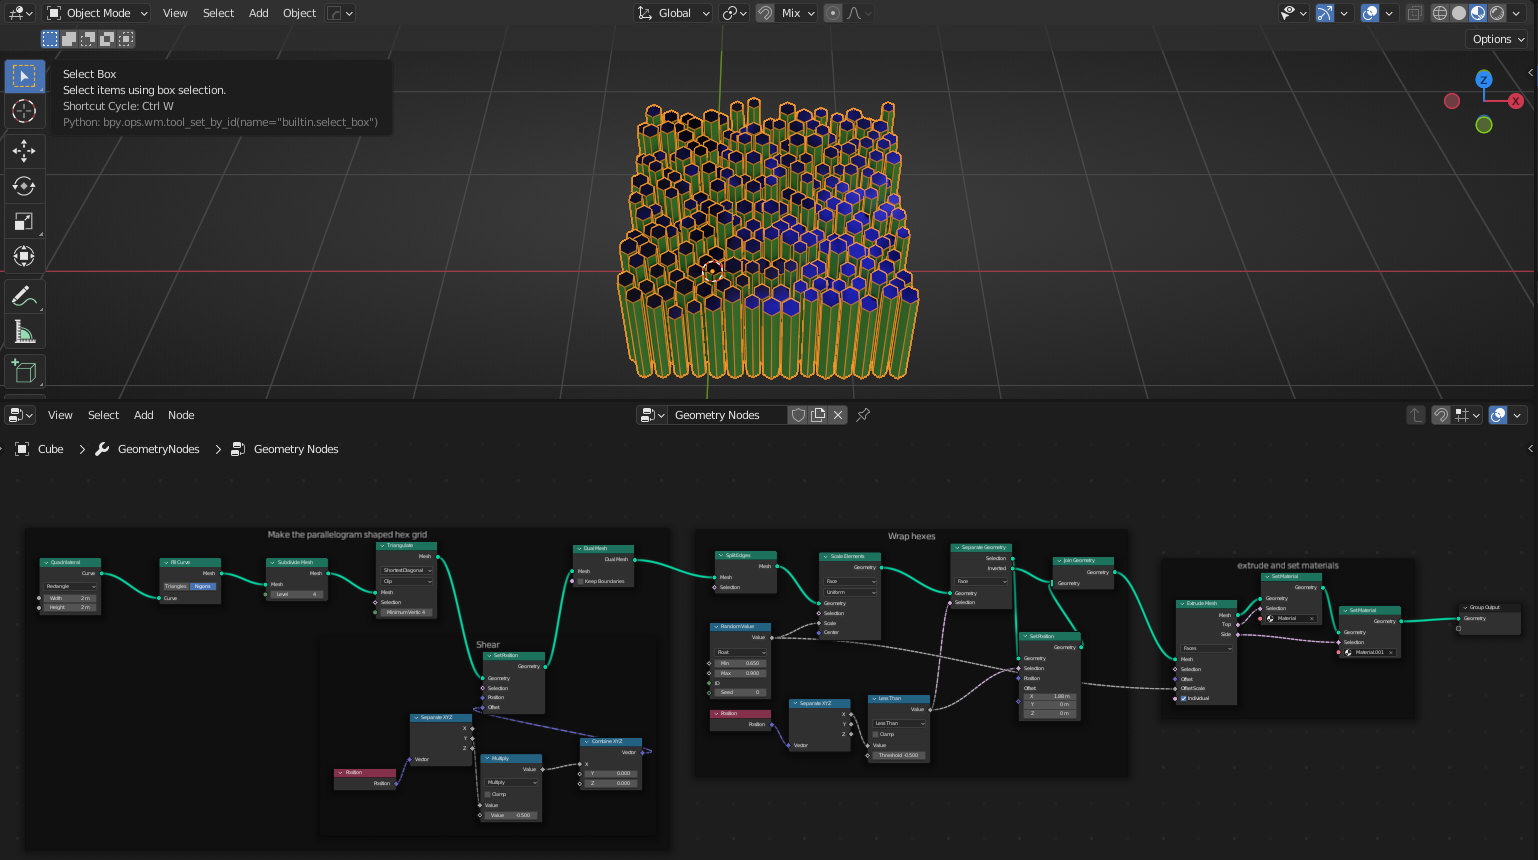Activate the Scale tool
Screen dimensions: 1538x860
(x=24, y=221)
